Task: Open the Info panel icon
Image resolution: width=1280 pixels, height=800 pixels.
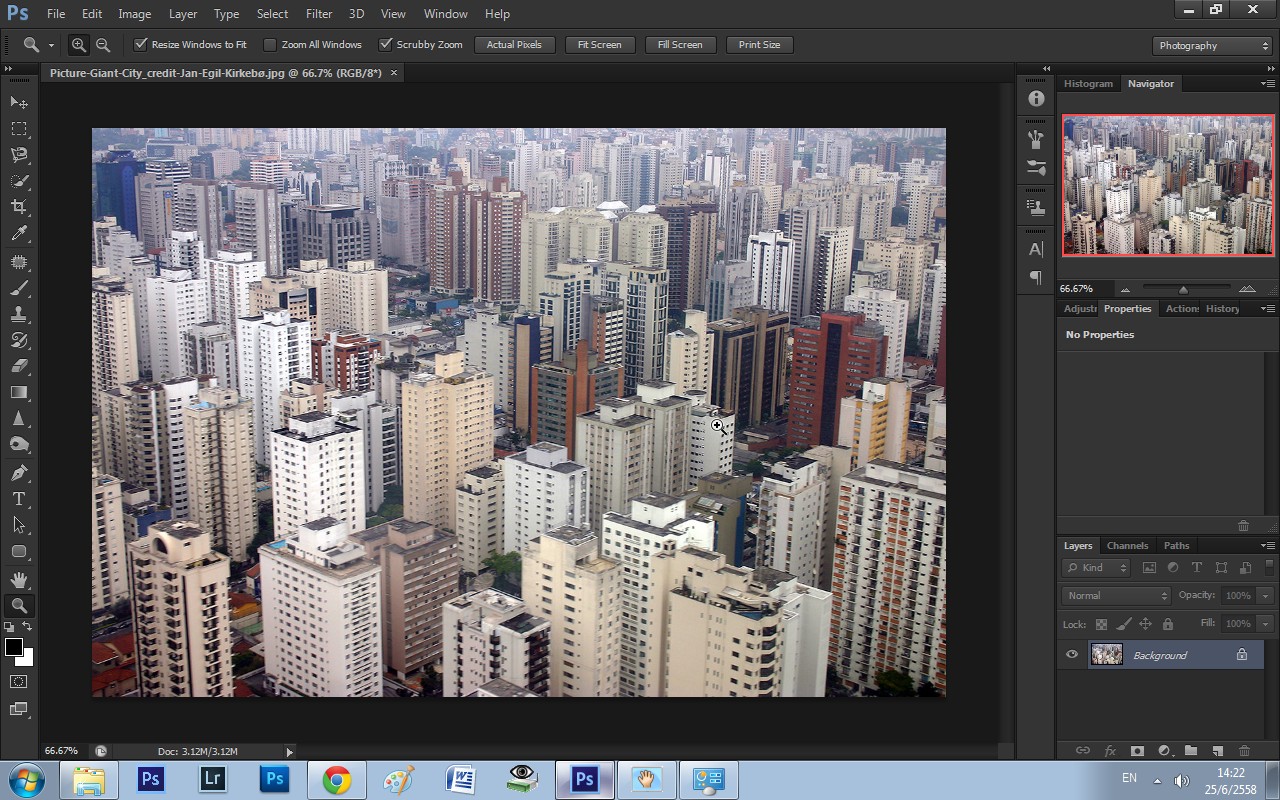Action: 1036,98
